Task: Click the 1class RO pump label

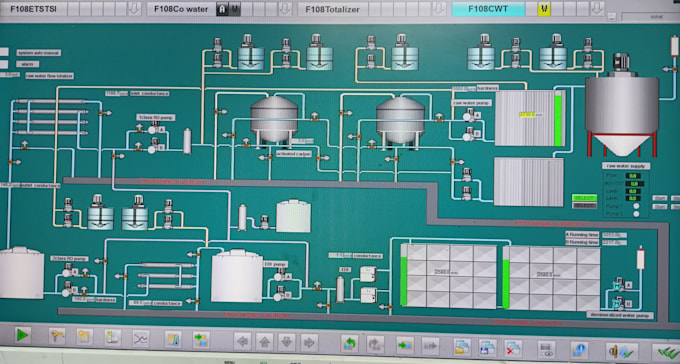Action: (x=156, y=117)
